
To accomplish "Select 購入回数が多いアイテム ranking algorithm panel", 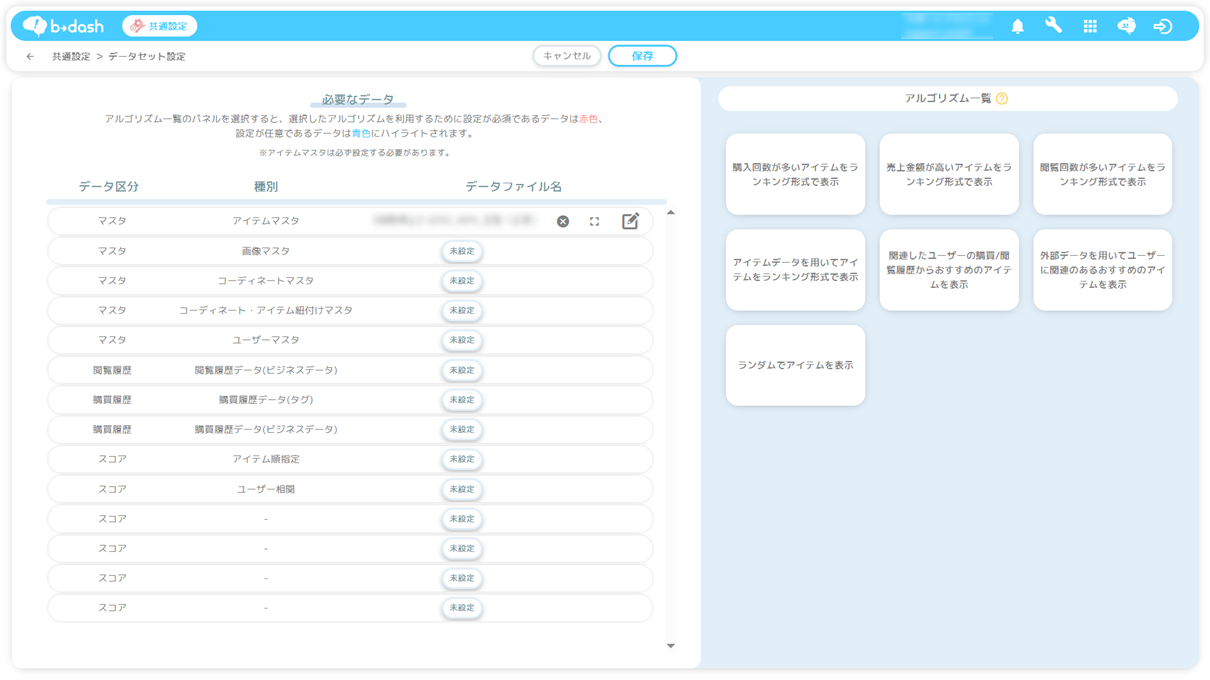I will pos(795,175).
